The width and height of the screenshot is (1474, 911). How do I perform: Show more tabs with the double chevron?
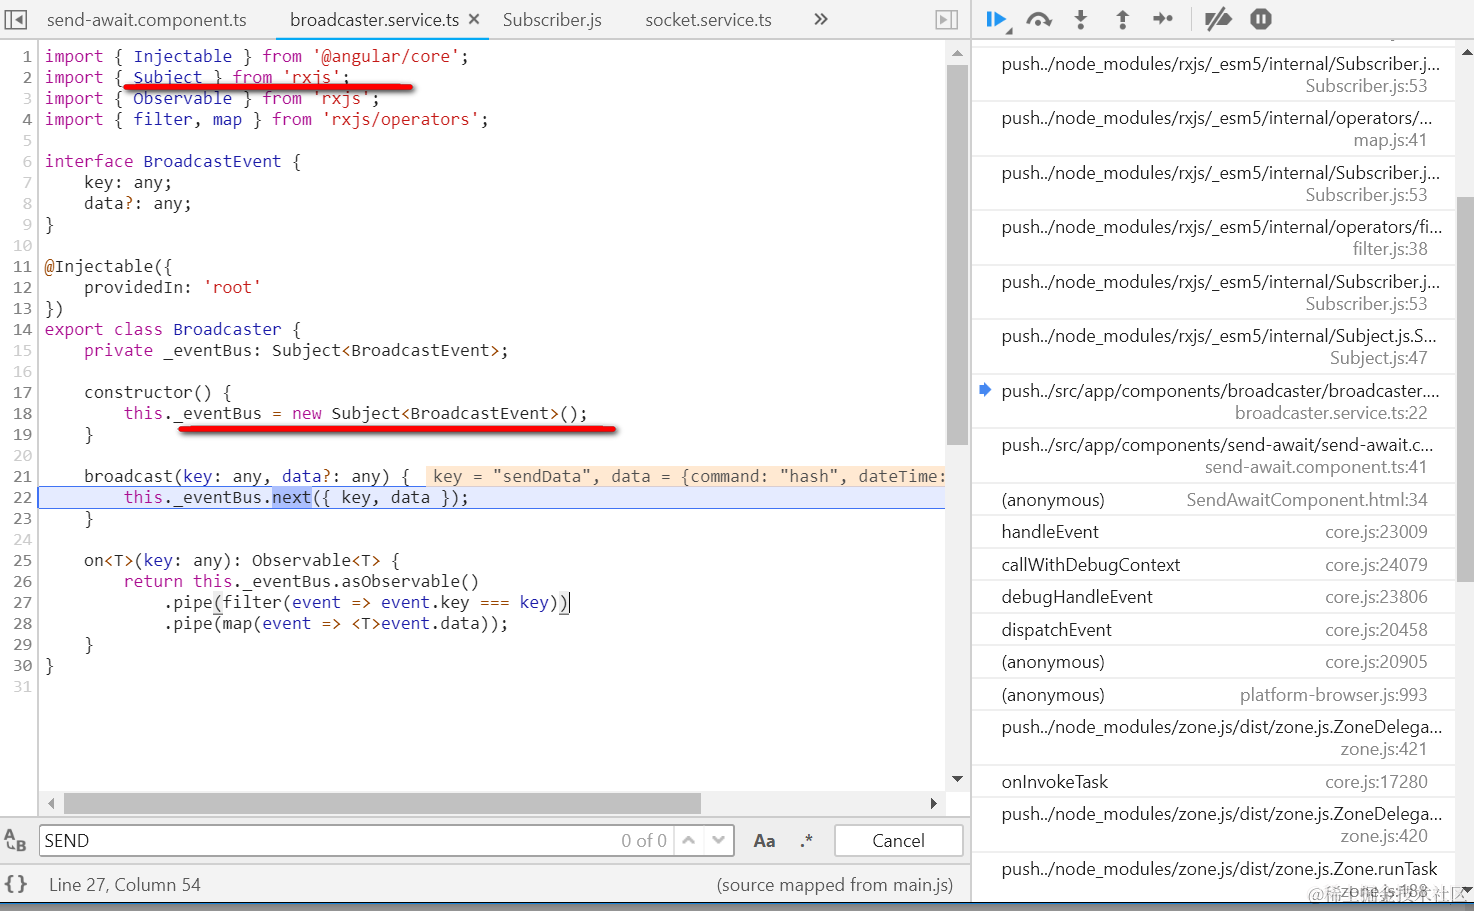tap(821, 19)
